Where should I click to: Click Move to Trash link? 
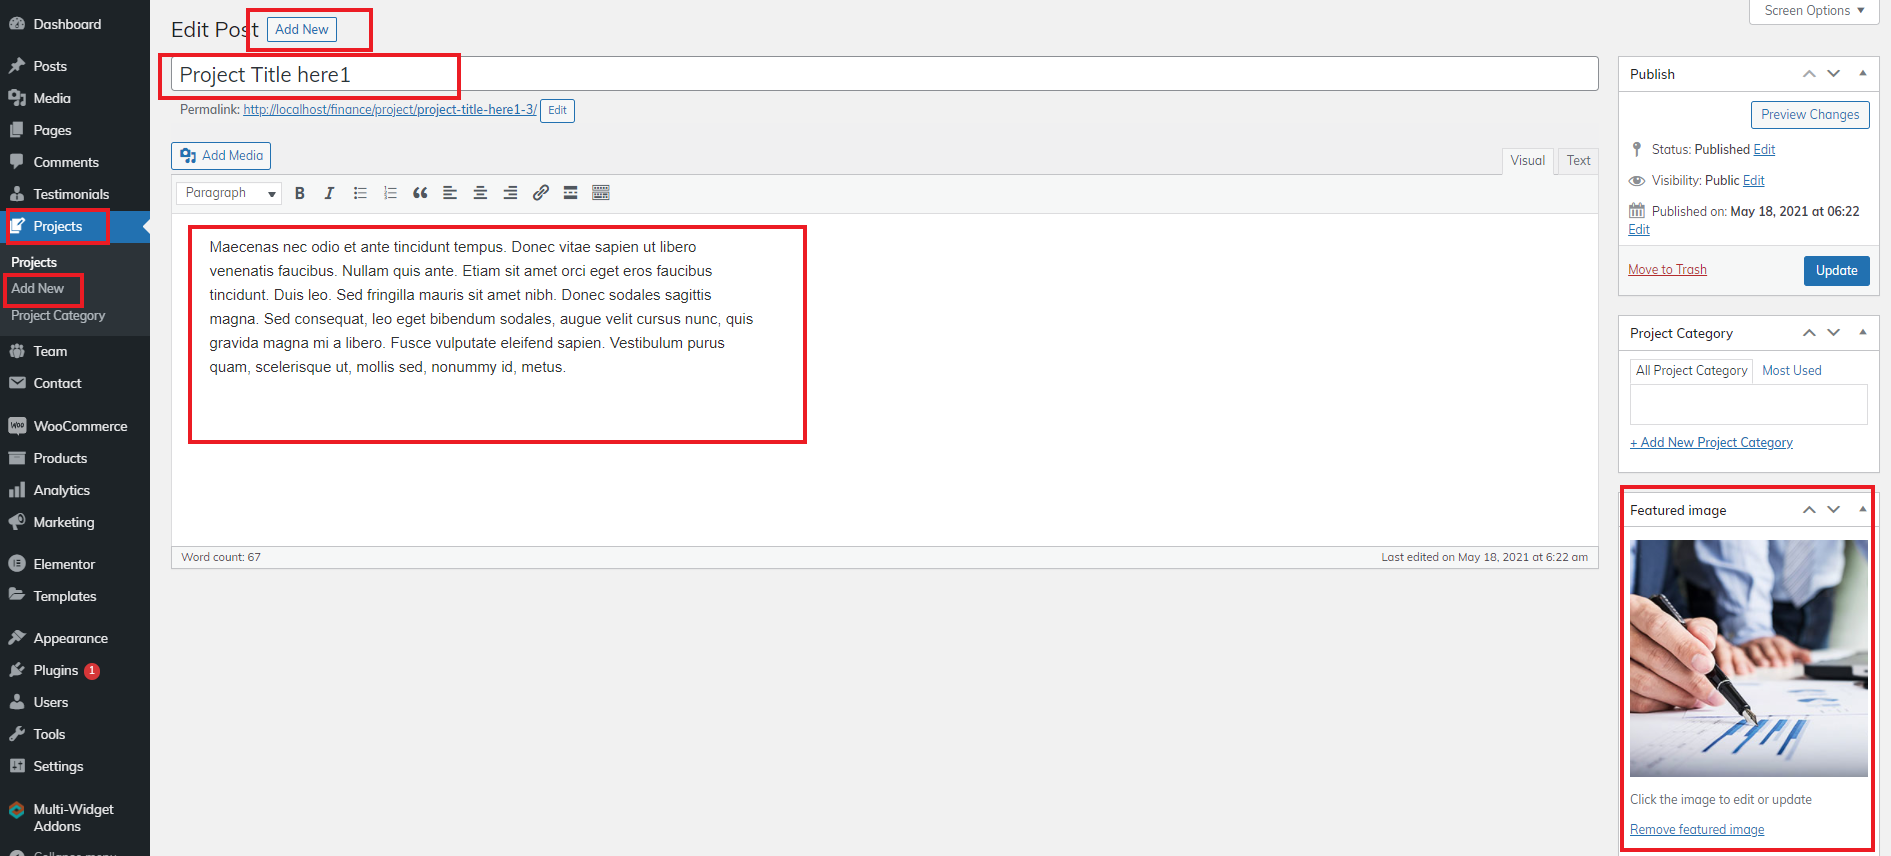[x=1667, y=270]
